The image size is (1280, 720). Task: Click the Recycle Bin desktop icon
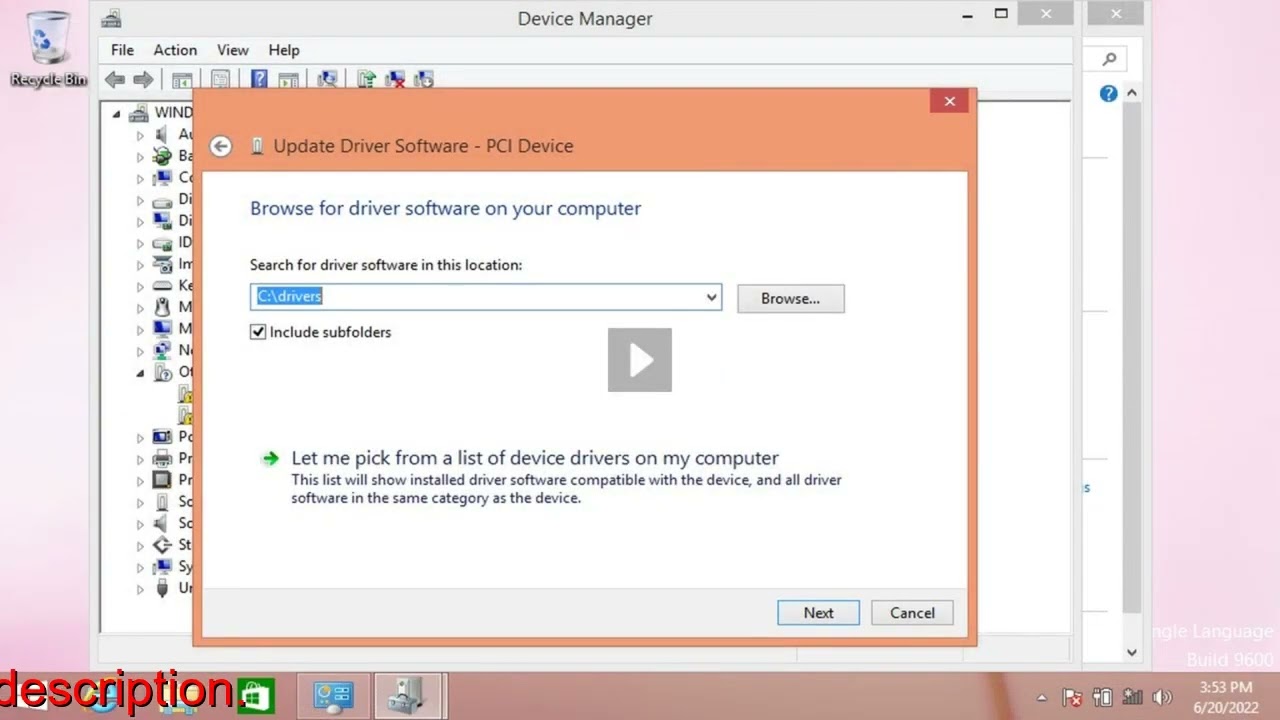pyautogui.click(x=49, y=48)
